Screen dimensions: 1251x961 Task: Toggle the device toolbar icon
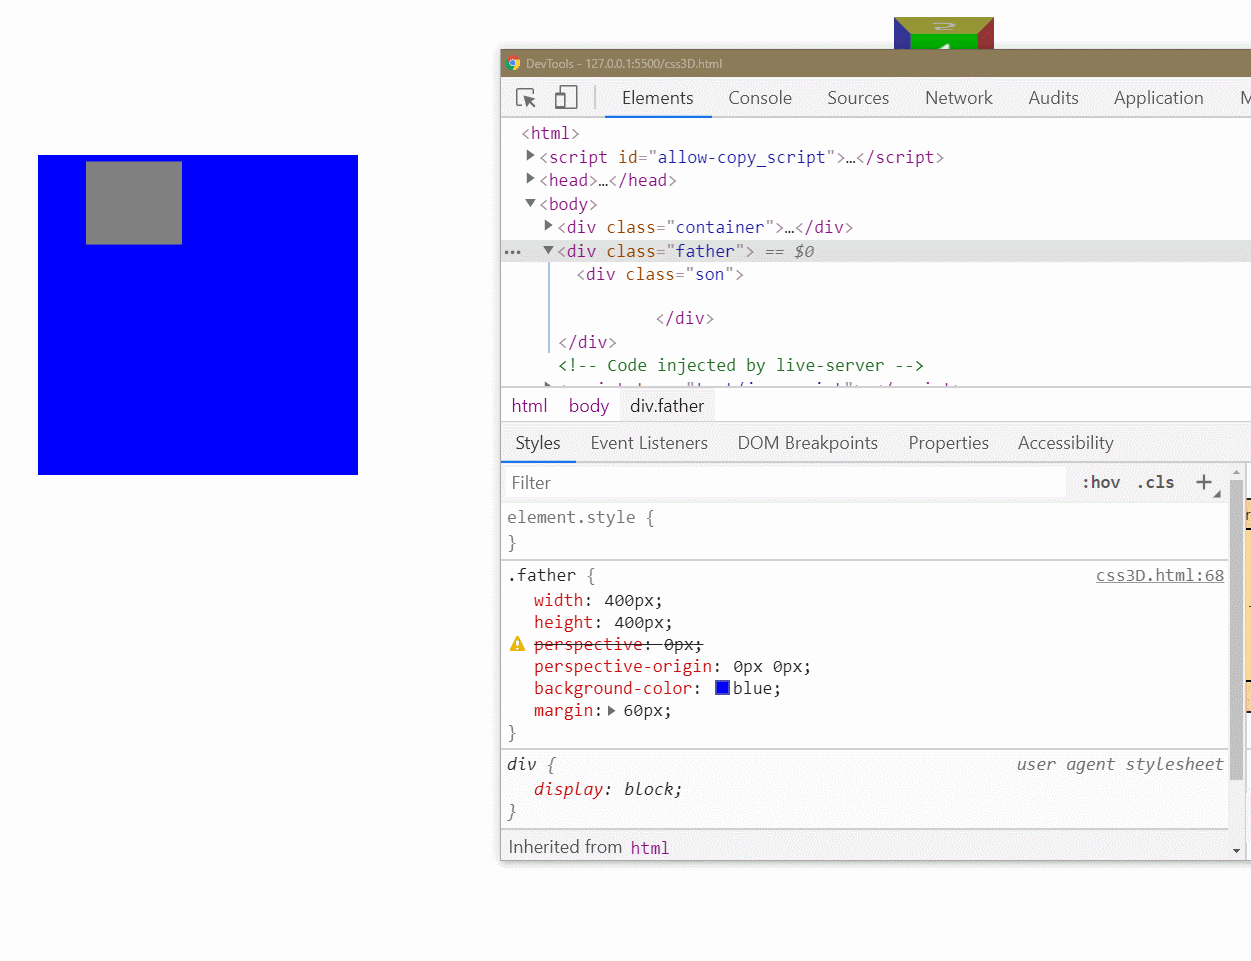(566, 97)
